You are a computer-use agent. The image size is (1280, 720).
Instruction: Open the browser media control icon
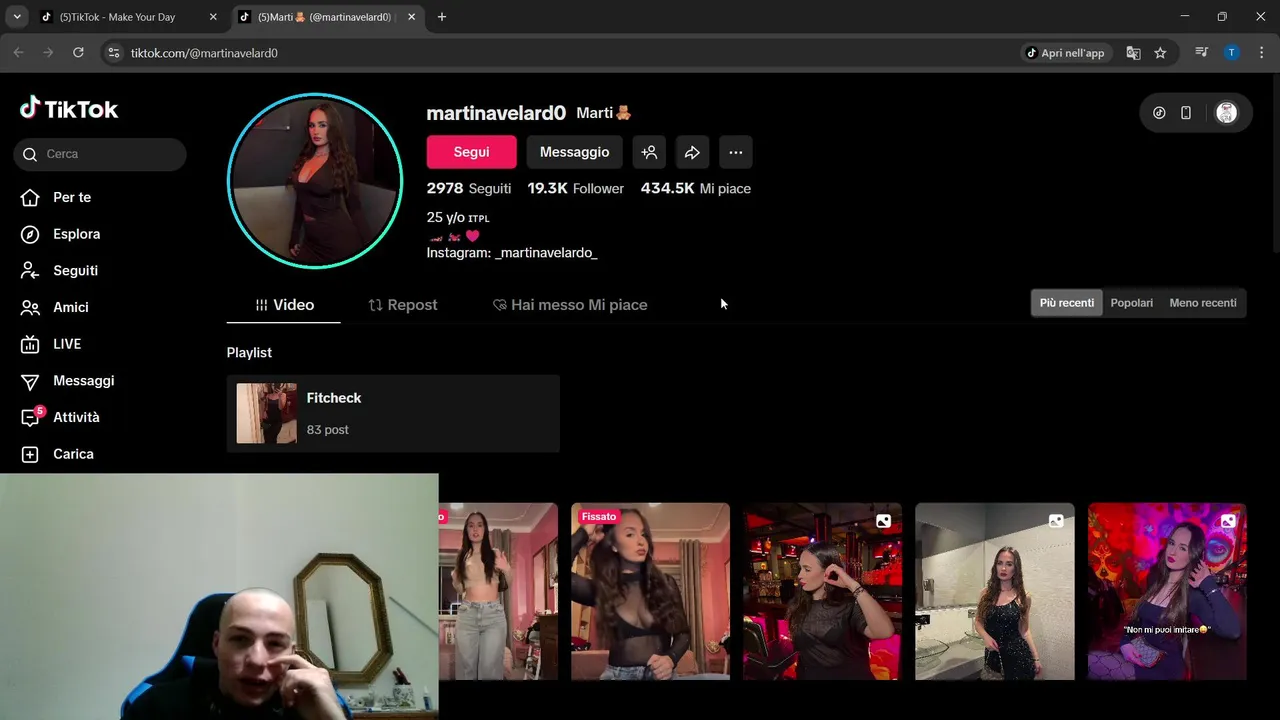coord(1202,53)
